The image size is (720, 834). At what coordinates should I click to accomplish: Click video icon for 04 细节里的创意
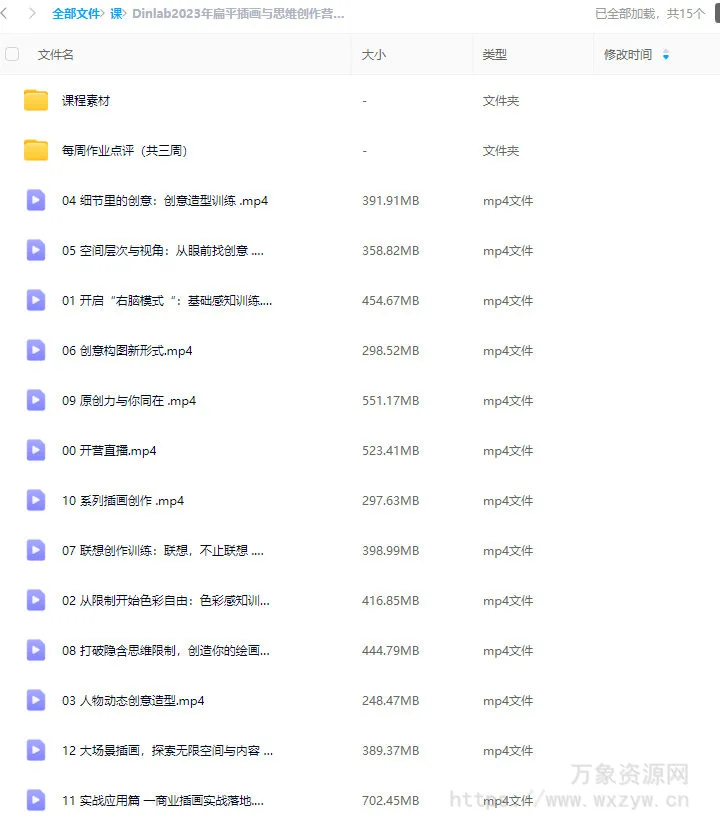coord(36,201)
